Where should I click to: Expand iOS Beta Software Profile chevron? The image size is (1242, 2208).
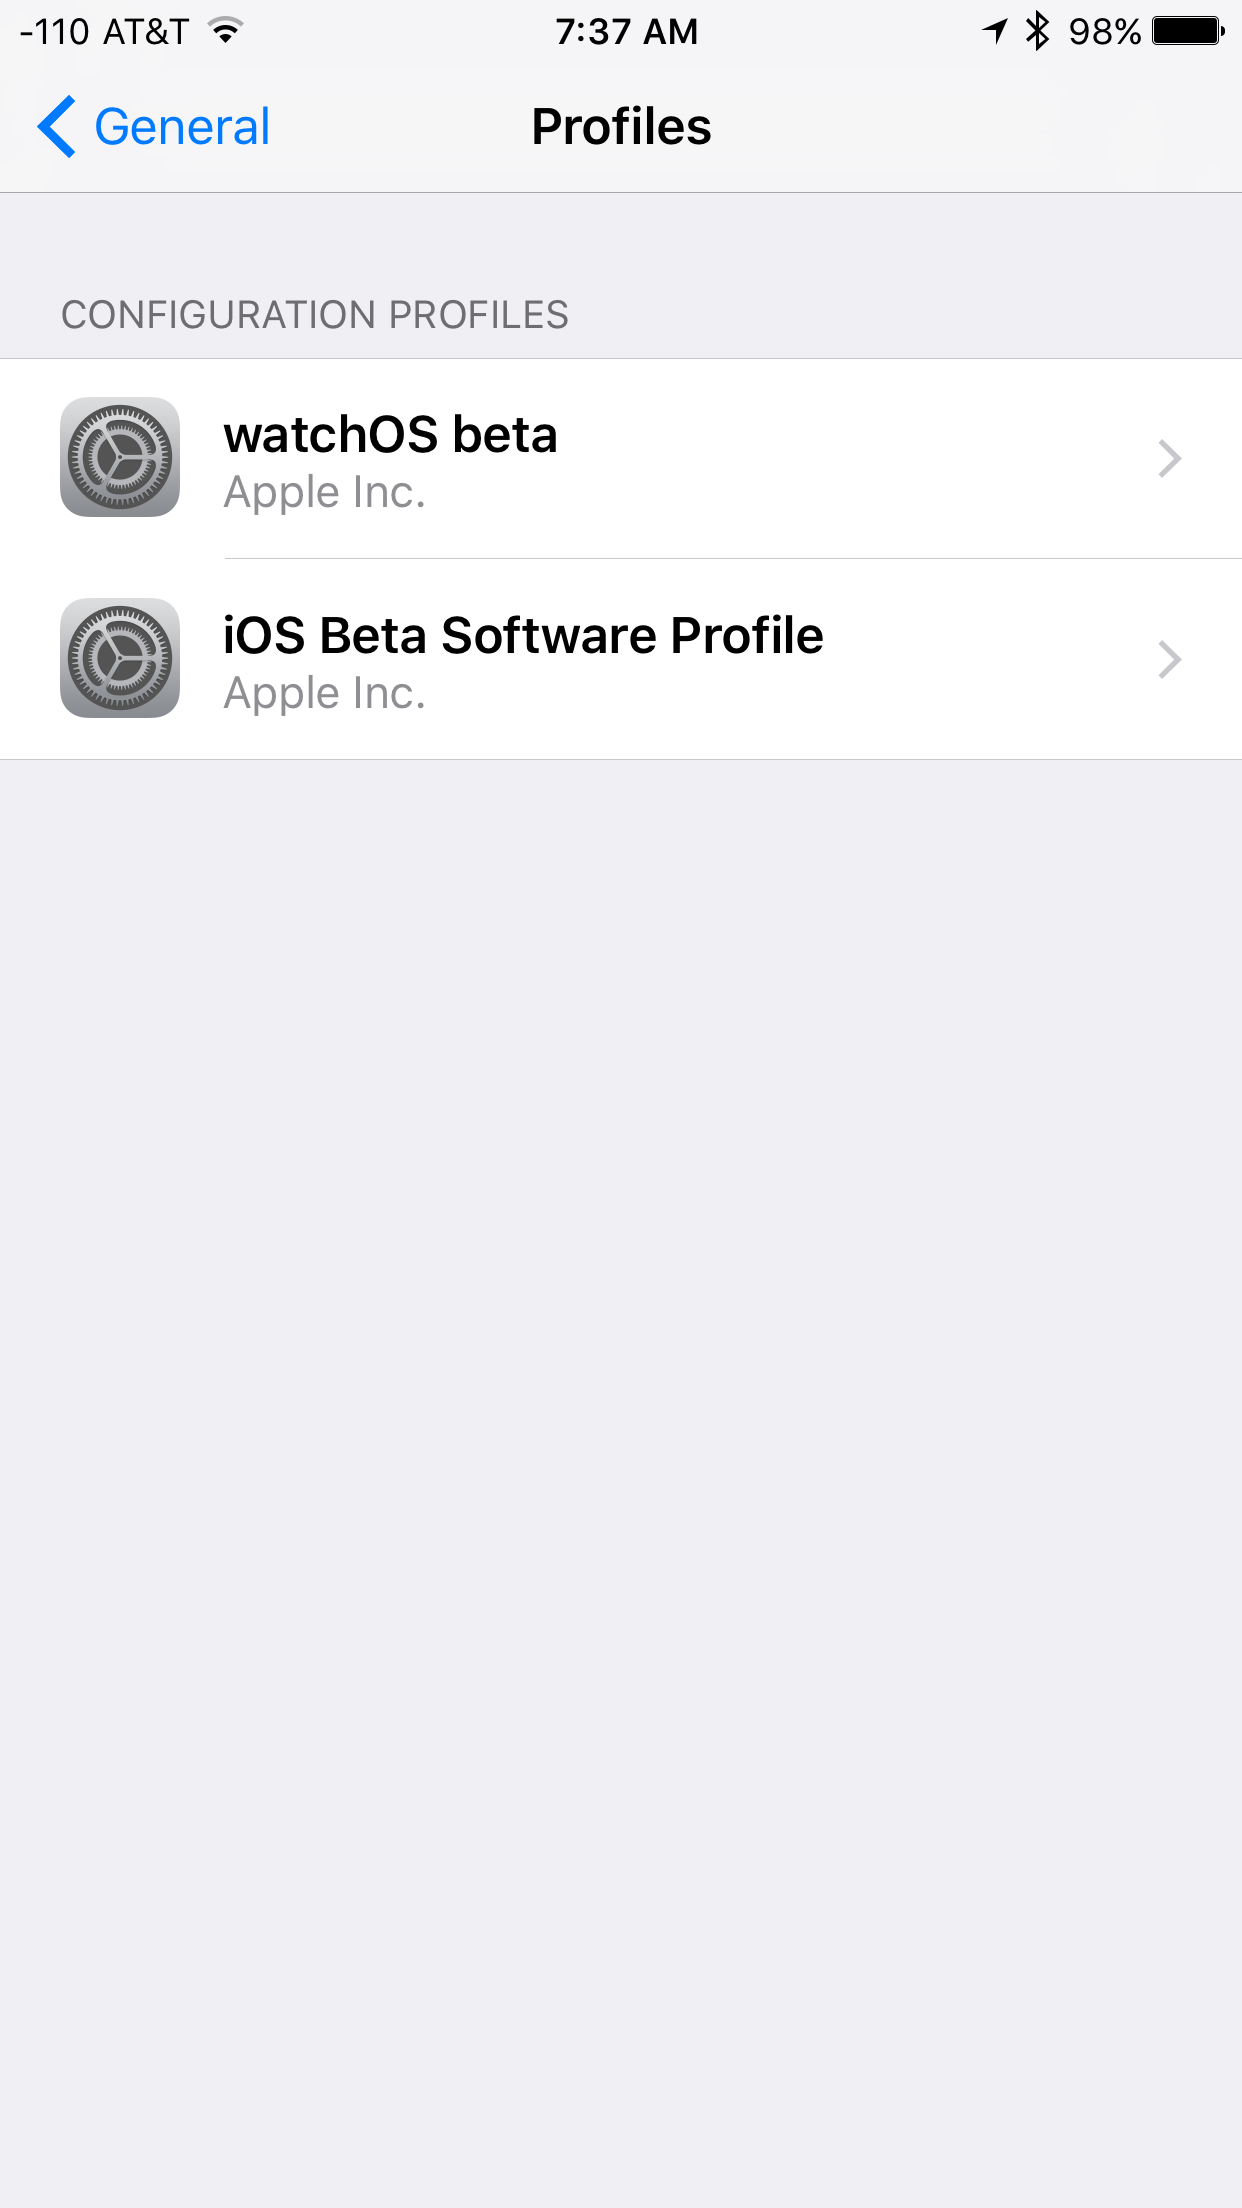[1170, 659]
